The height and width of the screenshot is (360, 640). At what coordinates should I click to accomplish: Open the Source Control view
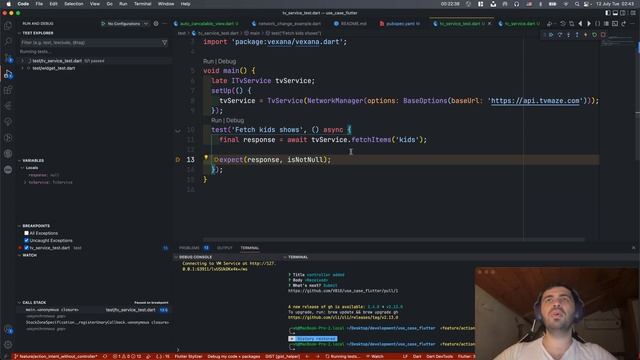[8, 58]
